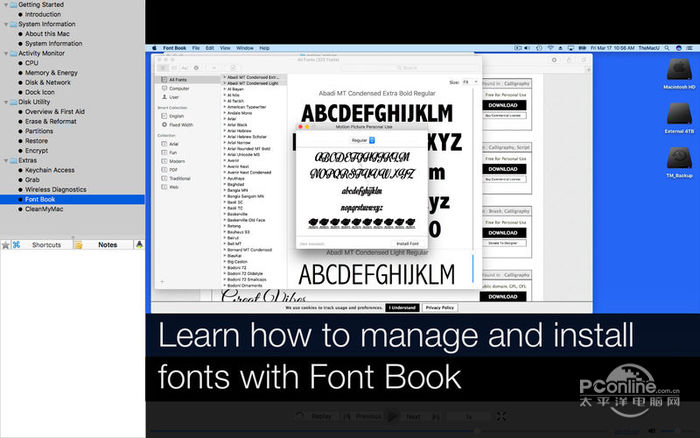
Task: Collapse the Activity Monitor section
Action: click(x=6, y=53)
